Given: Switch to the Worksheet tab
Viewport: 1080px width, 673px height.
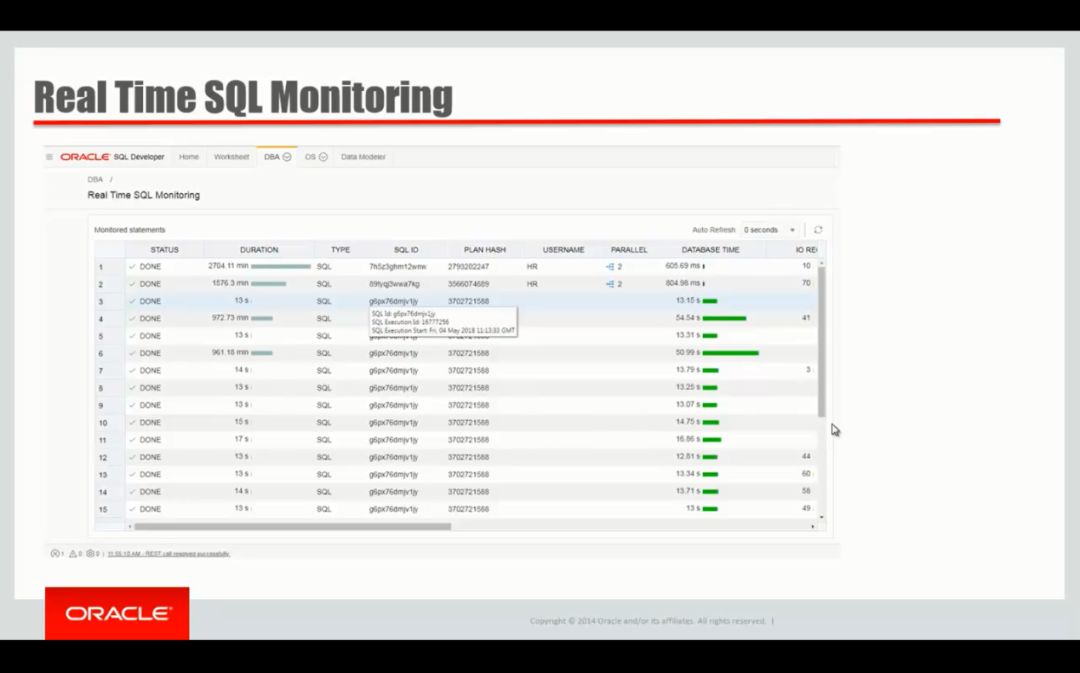Looking at the screenshot, I should pos(230,157).
